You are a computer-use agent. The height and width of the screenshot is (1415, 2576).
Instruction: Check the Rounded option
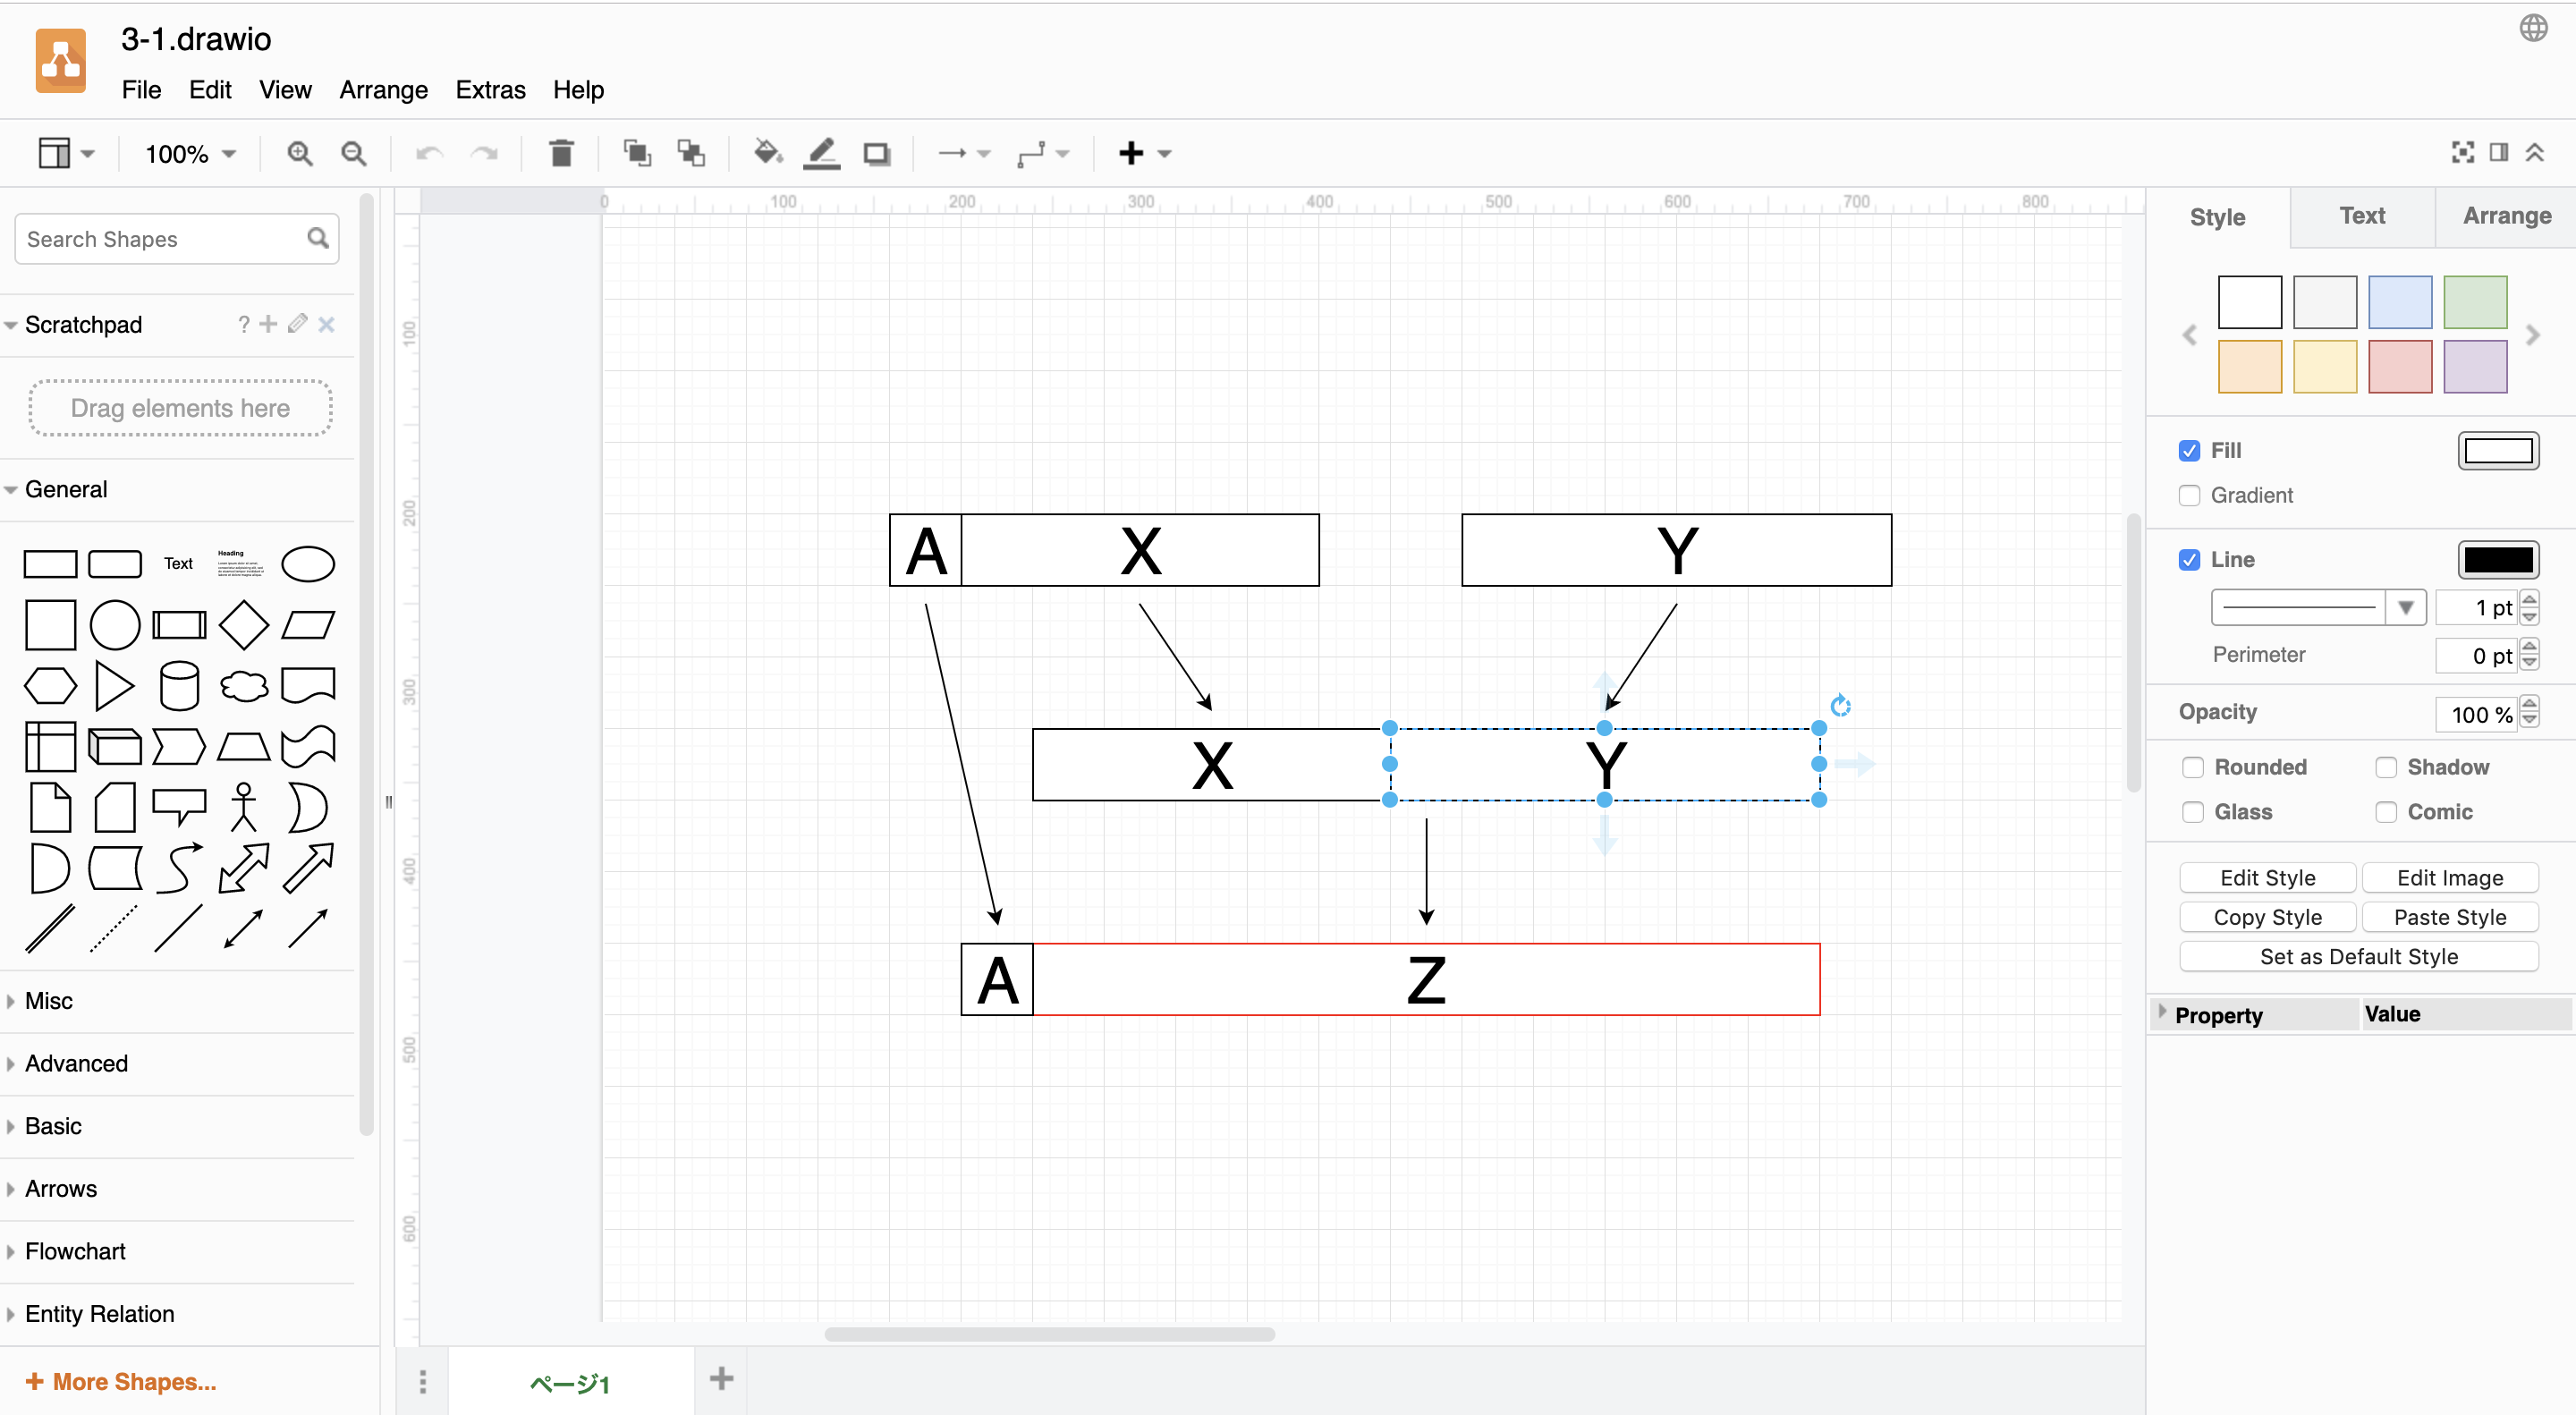point(2193,767)
